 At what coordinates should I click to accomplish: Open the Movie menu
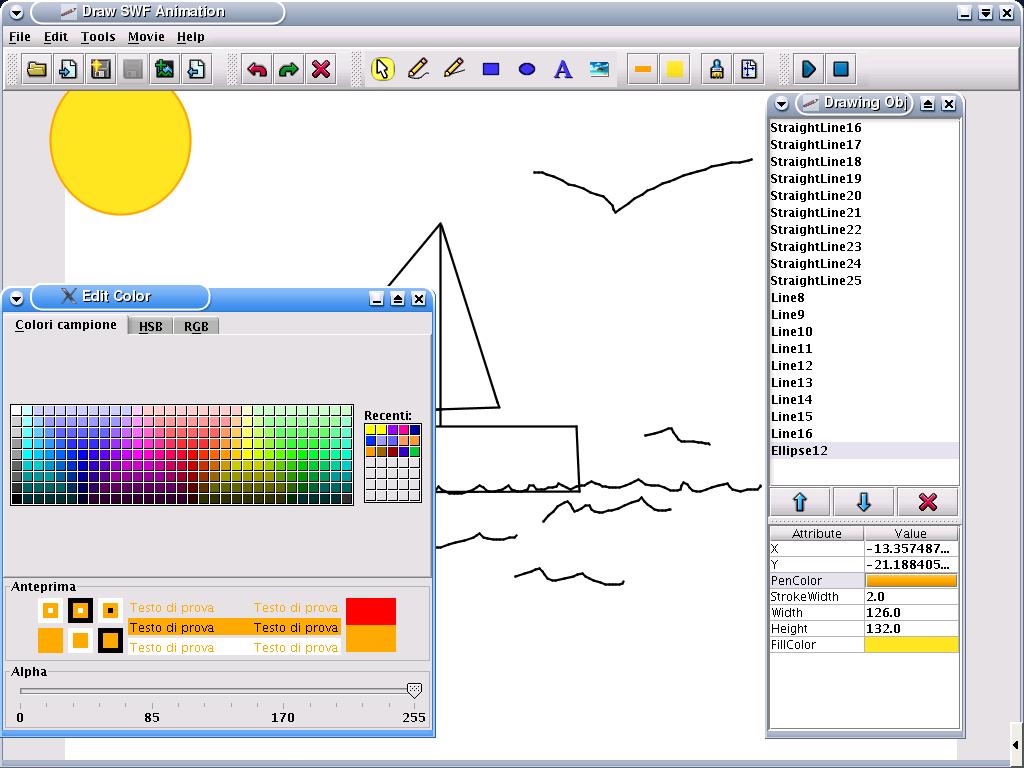click(x=146, y=37)
